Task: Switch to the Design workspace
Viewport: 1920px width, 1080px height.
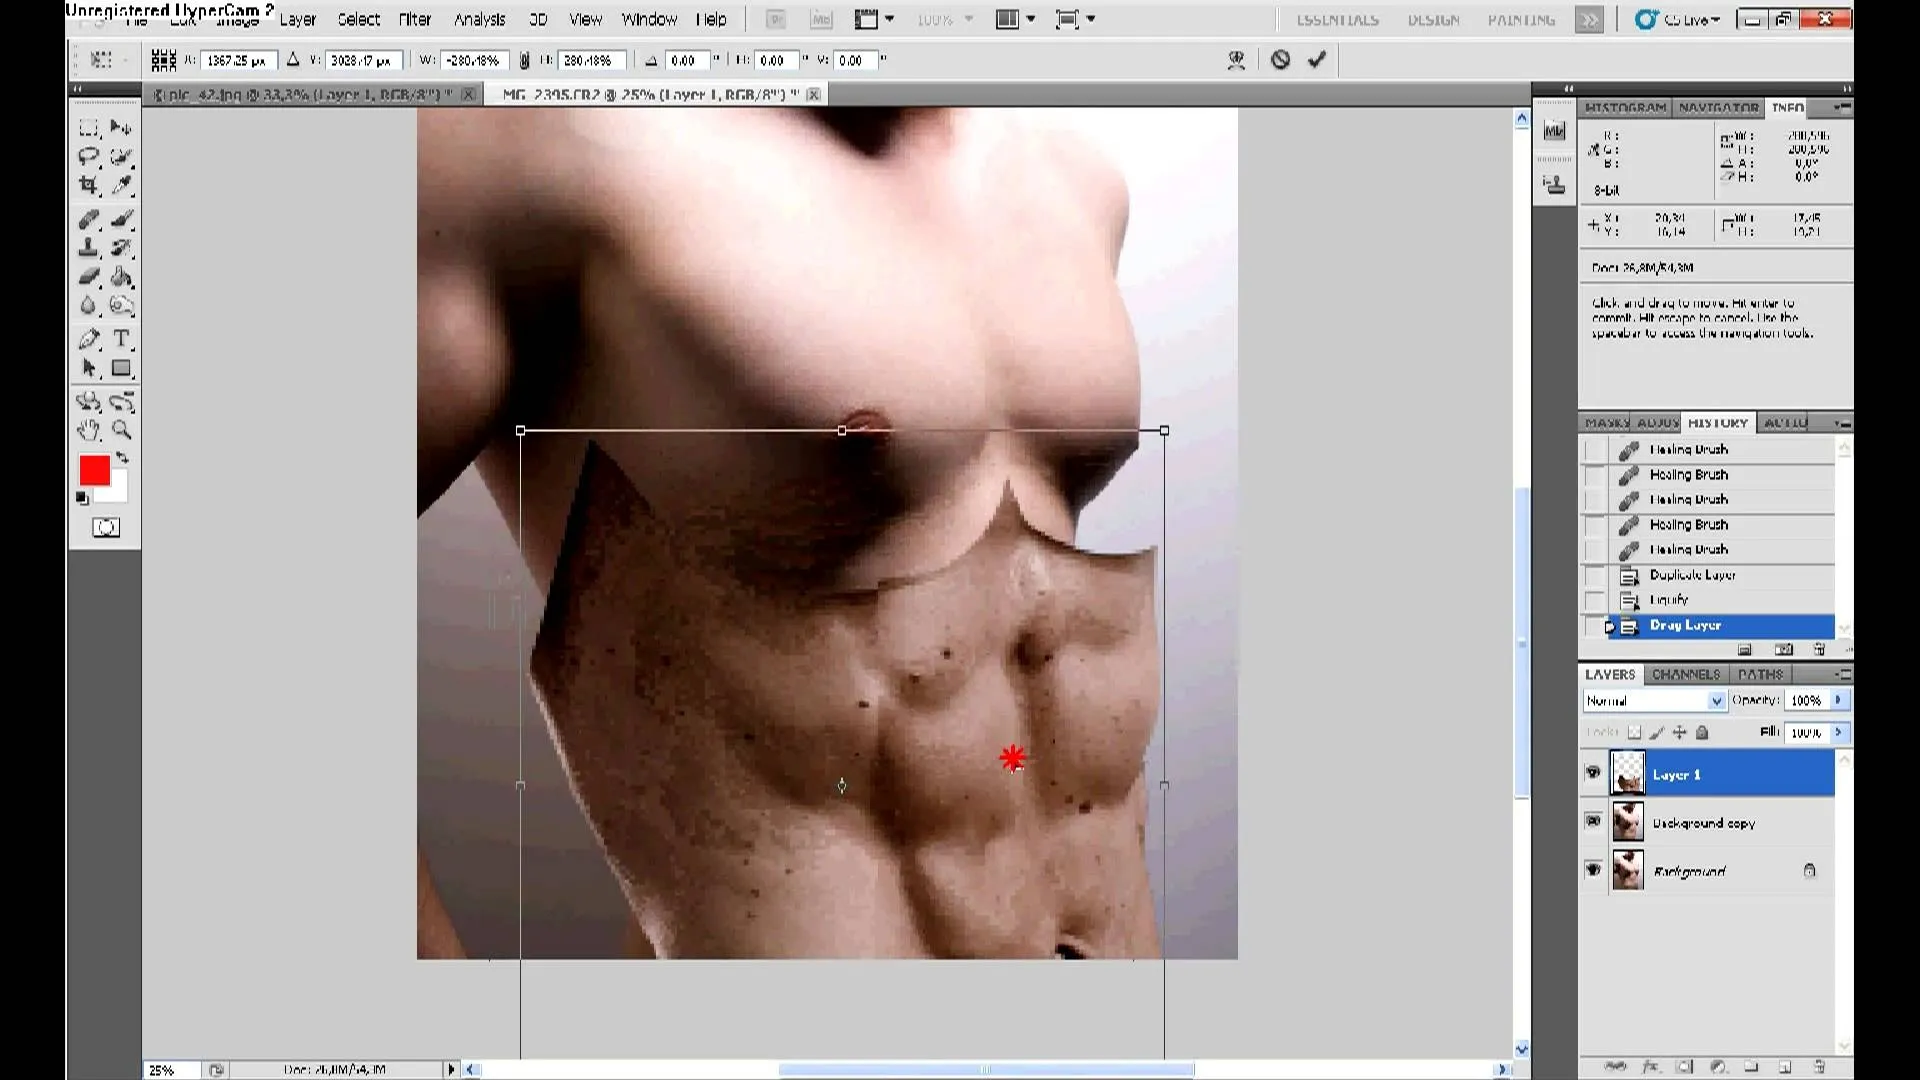Action: pyautogui.click(x=1433, y=20)
